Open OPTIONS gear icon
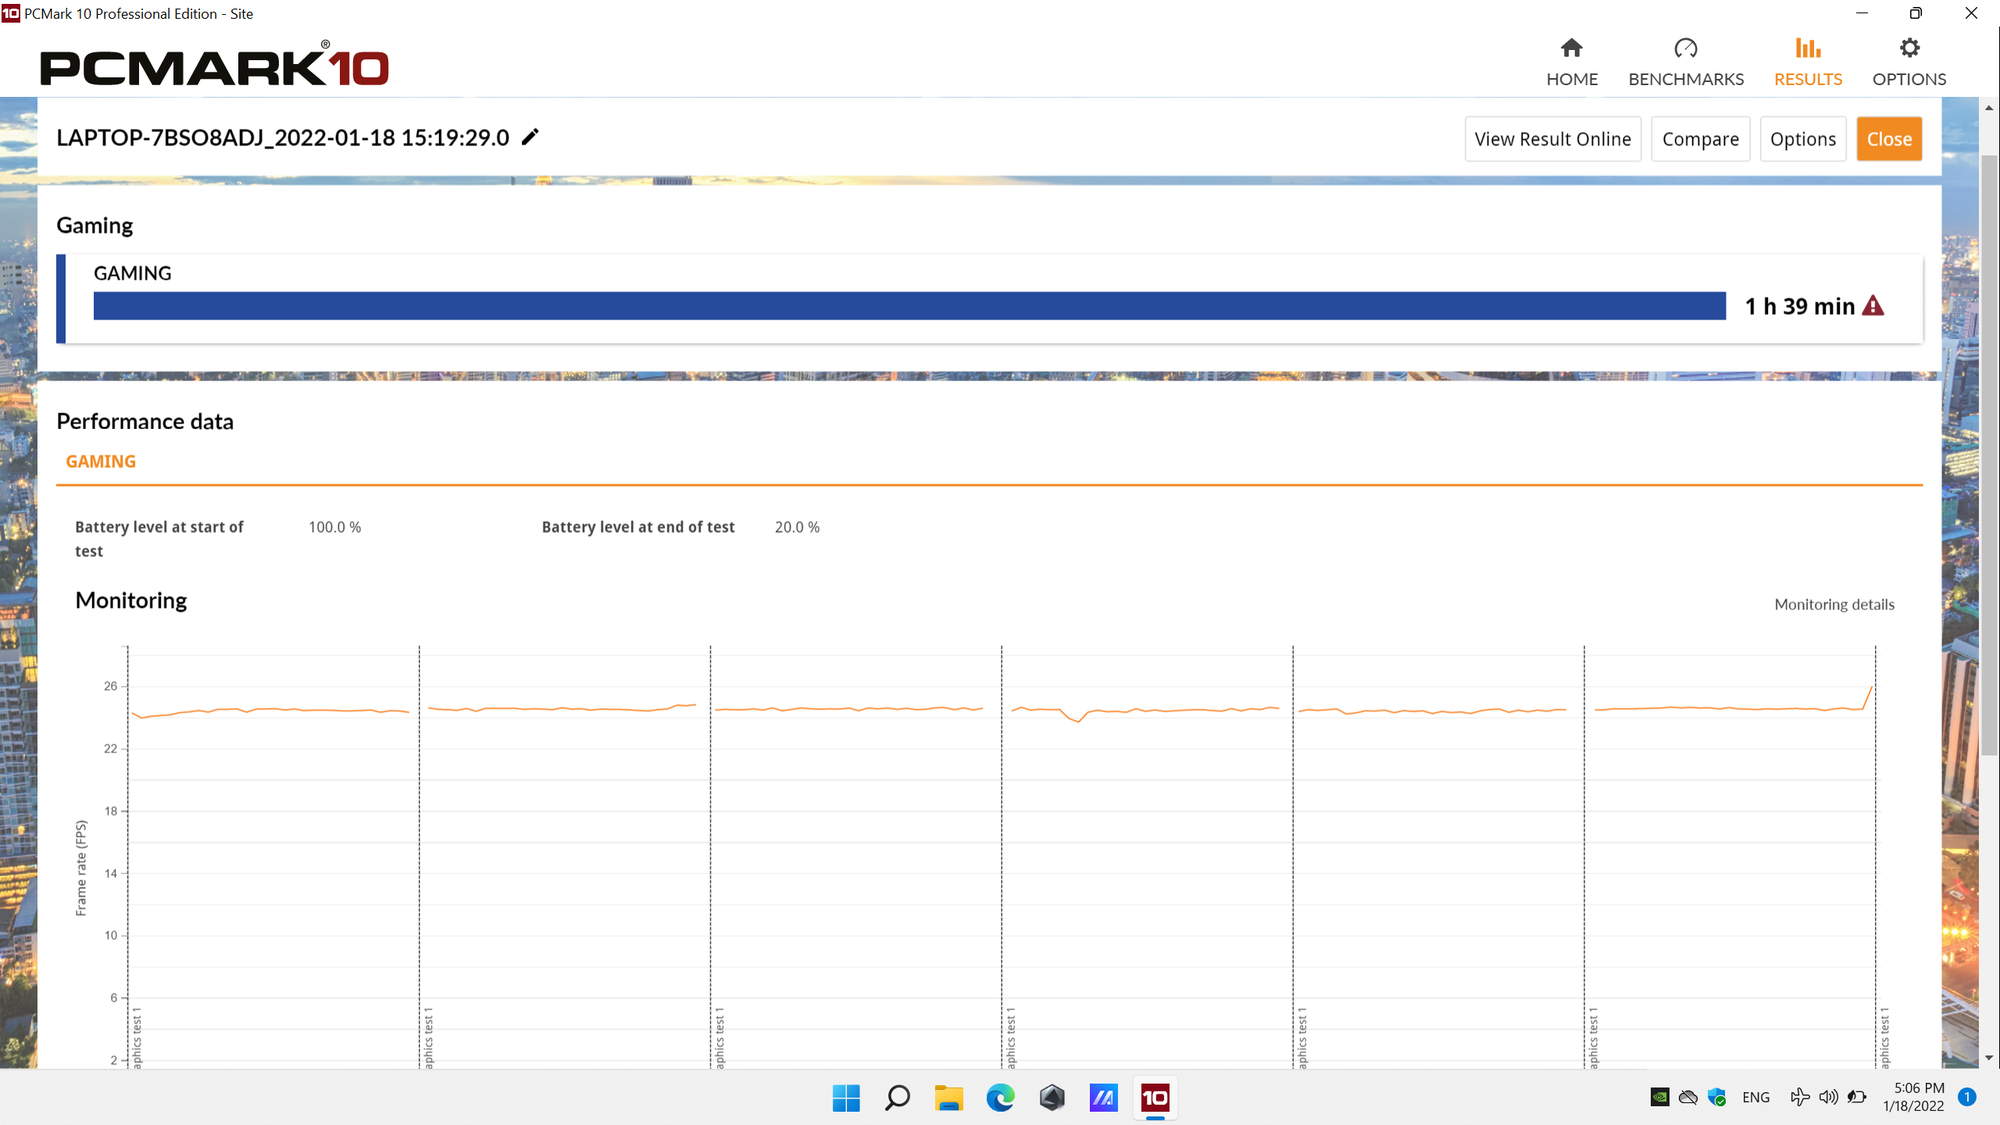The height and width of the screenshot is (1125, 2000). pos(1909,48)
